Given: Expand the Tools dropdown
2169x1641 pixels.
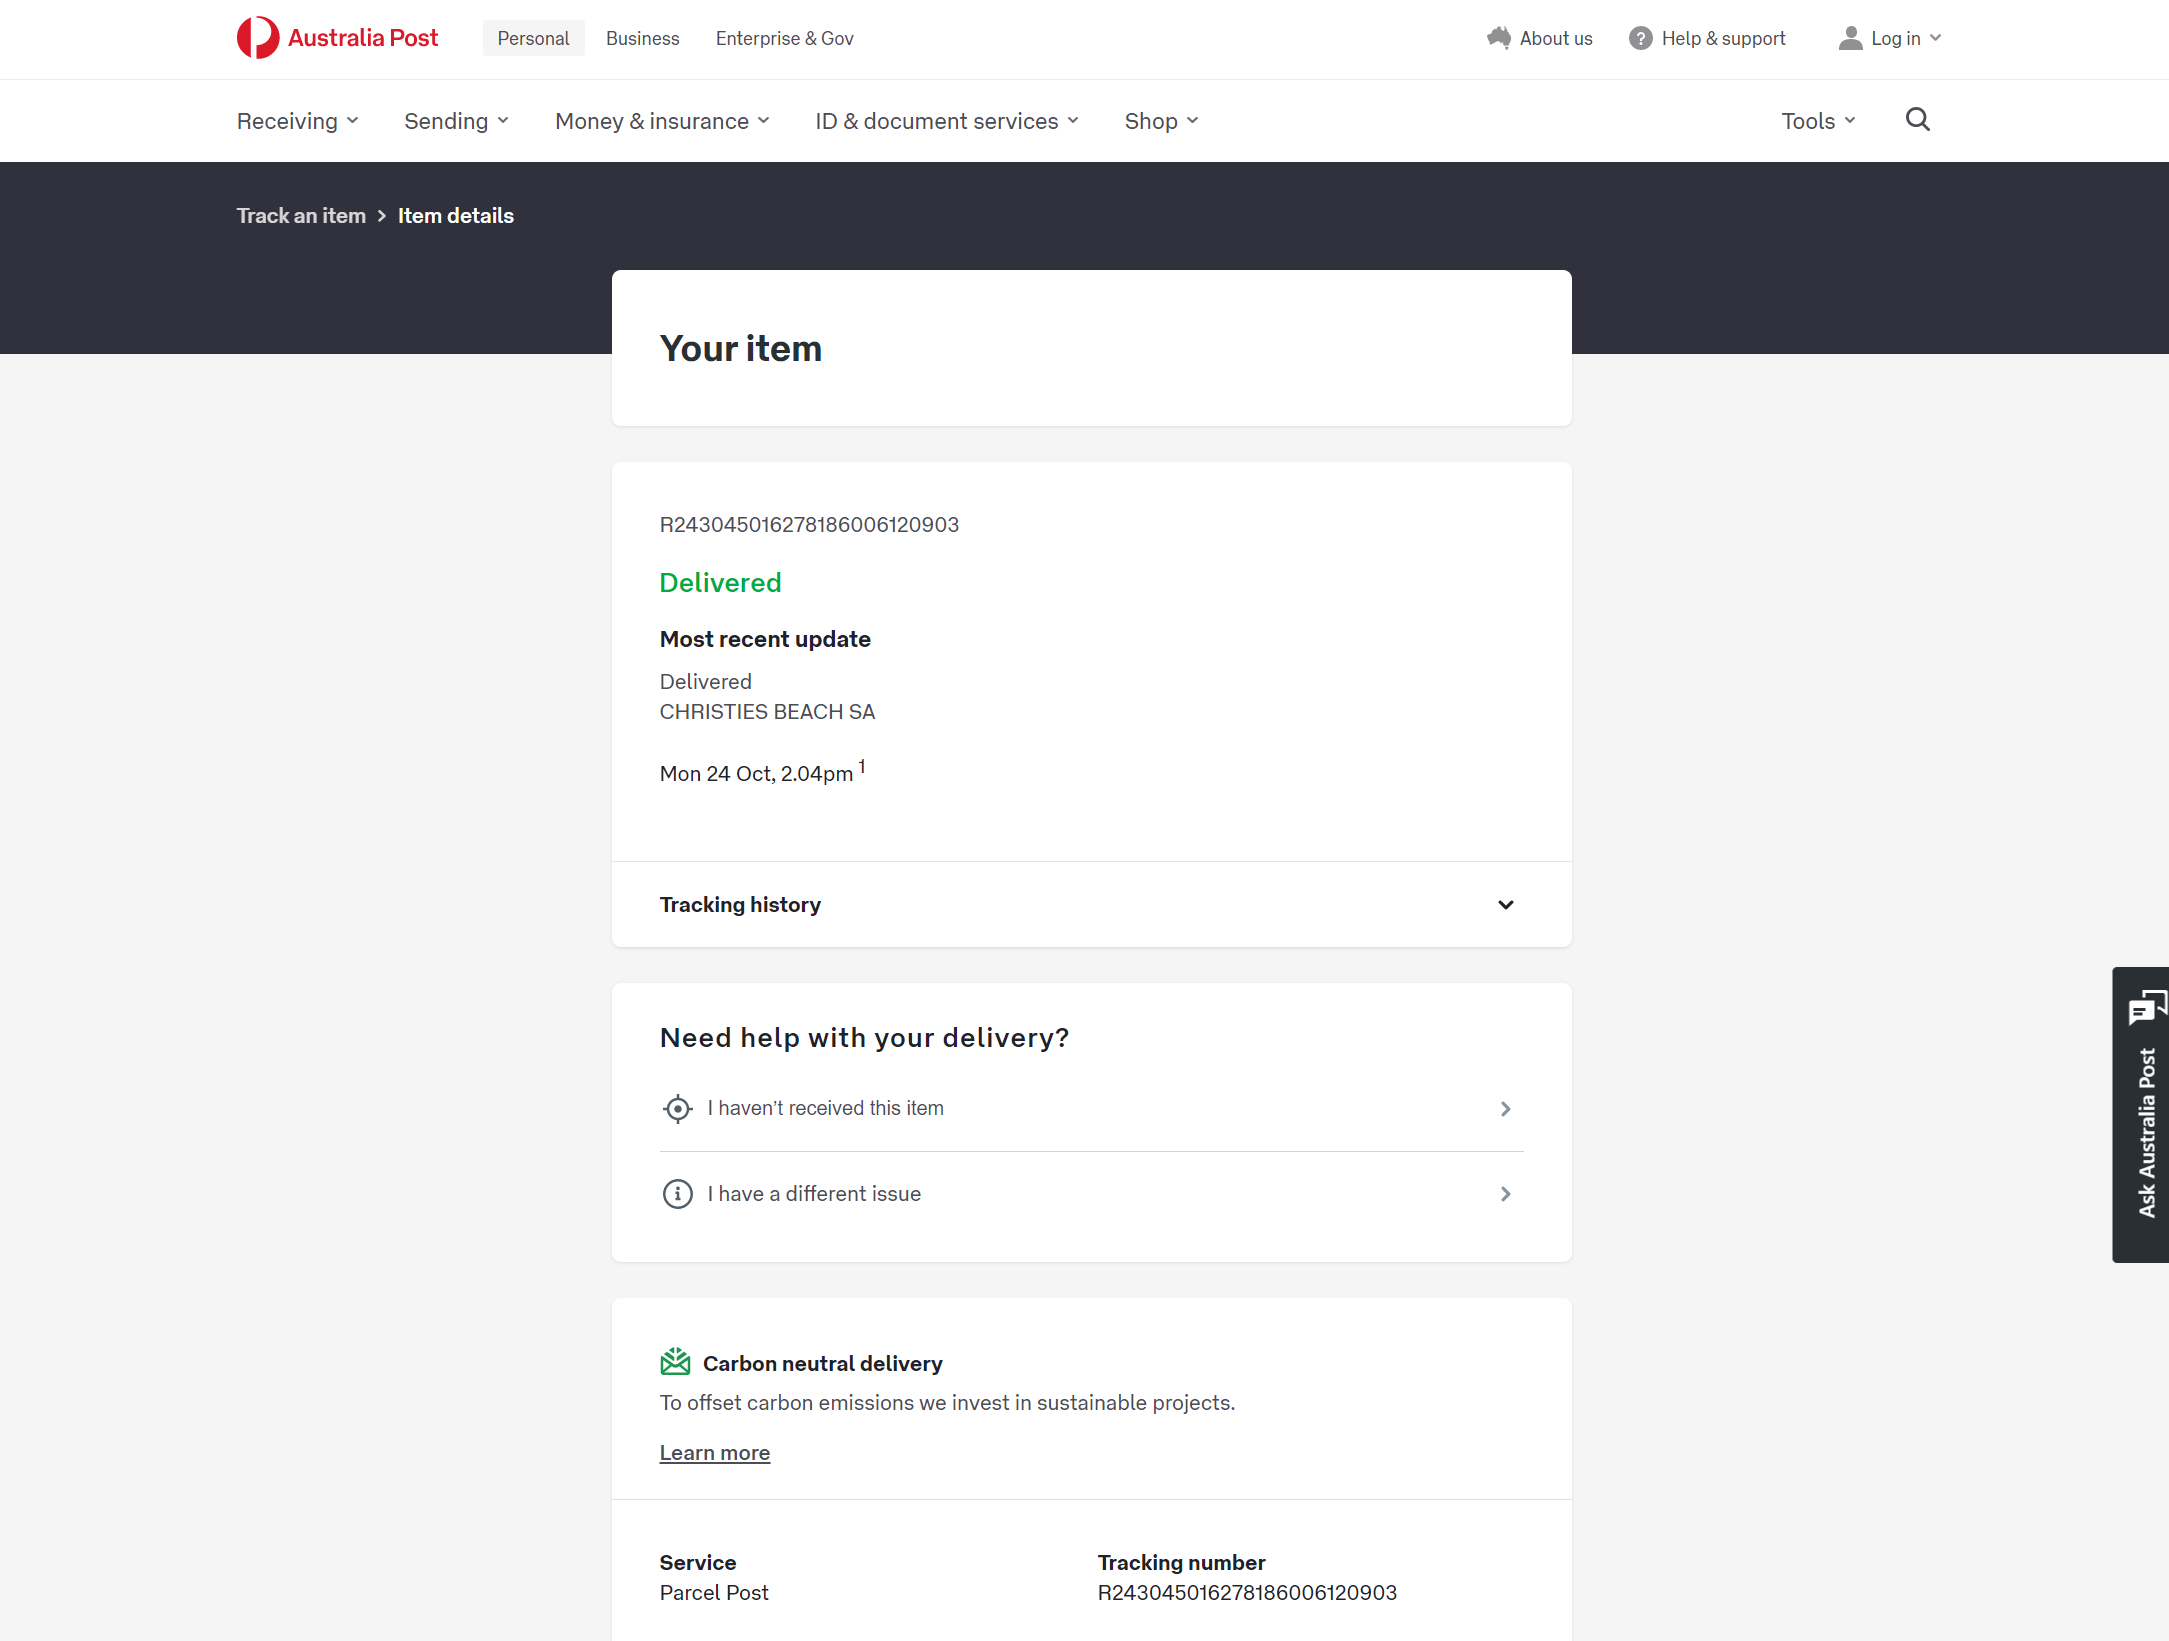Looking at the screenshot, I should pyautogui.click(x=1818, y=121).
